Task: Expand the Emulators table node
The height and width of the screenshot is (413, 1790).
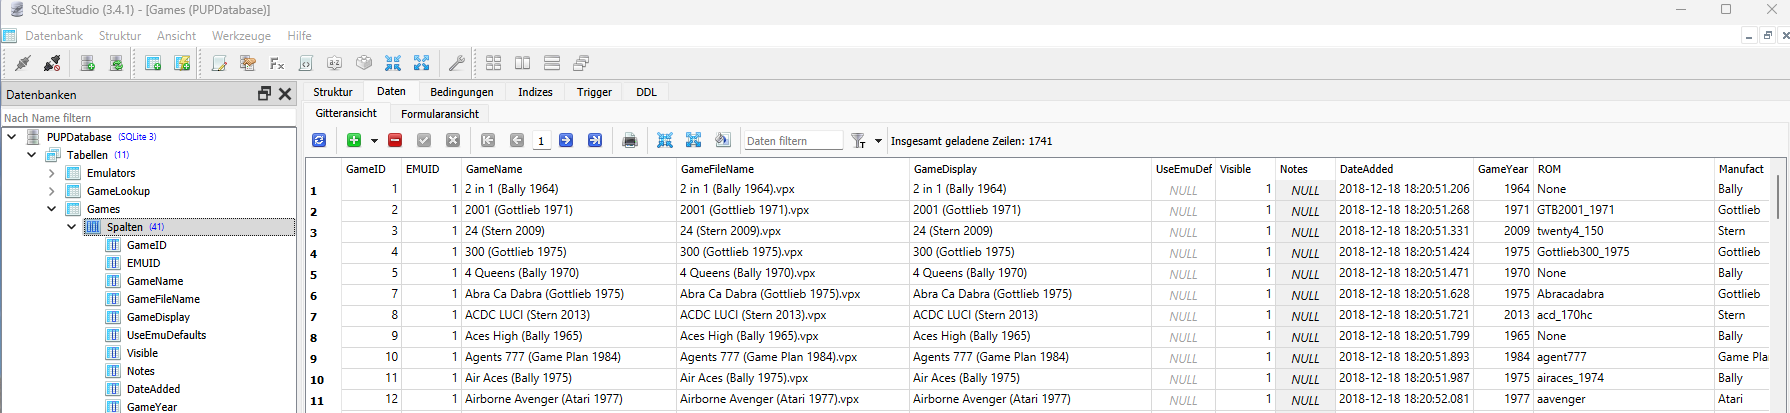Action: (52, 173)
